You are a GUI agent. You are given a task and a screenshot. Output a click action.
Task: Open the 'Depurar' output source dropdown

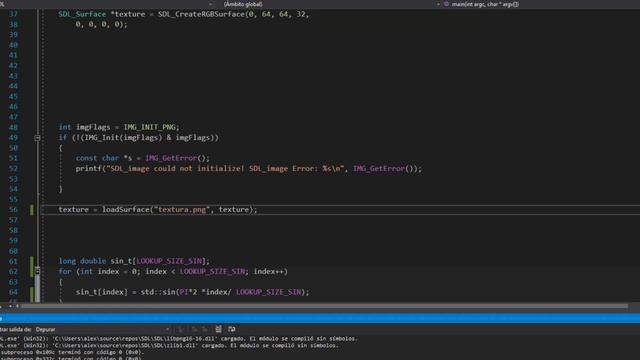click(x=102, y=329)
